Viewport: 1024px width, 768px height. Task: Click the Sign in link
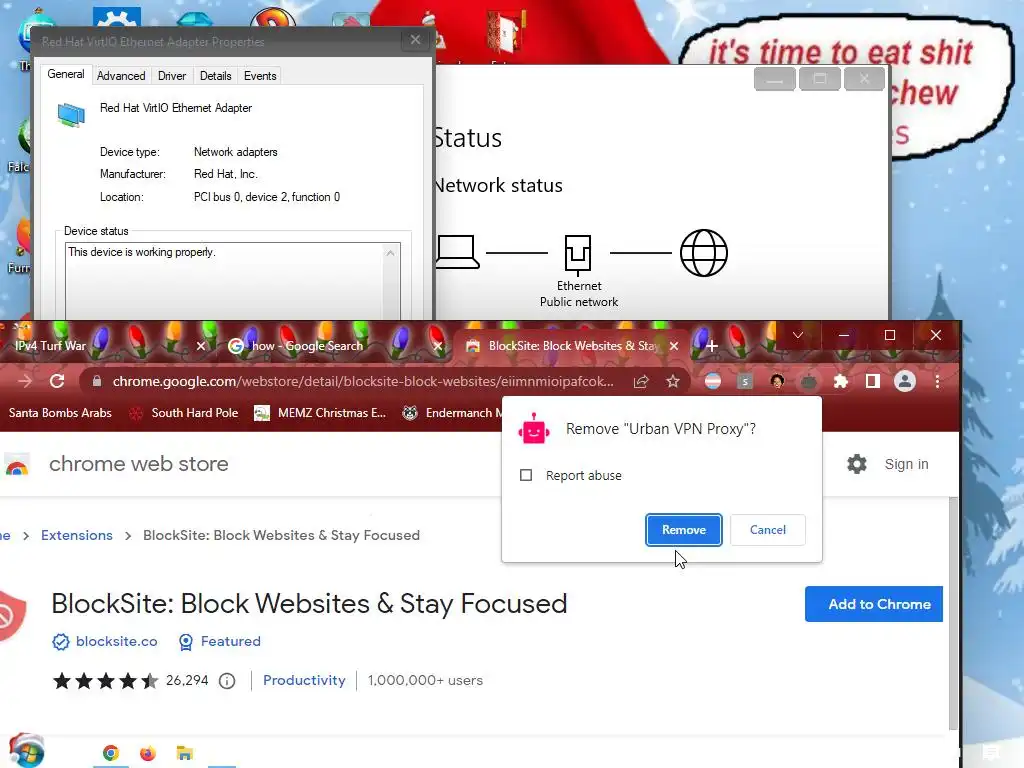[x=906, y=464]
